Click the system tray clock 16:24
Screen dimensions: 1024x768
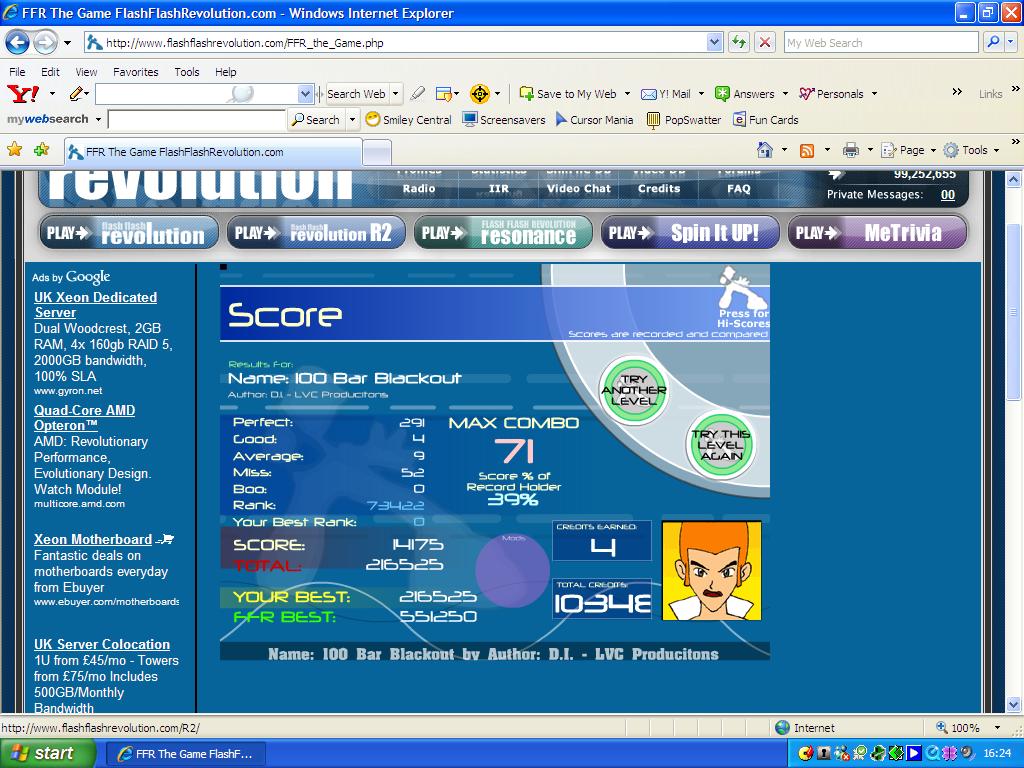coord(997,754)
